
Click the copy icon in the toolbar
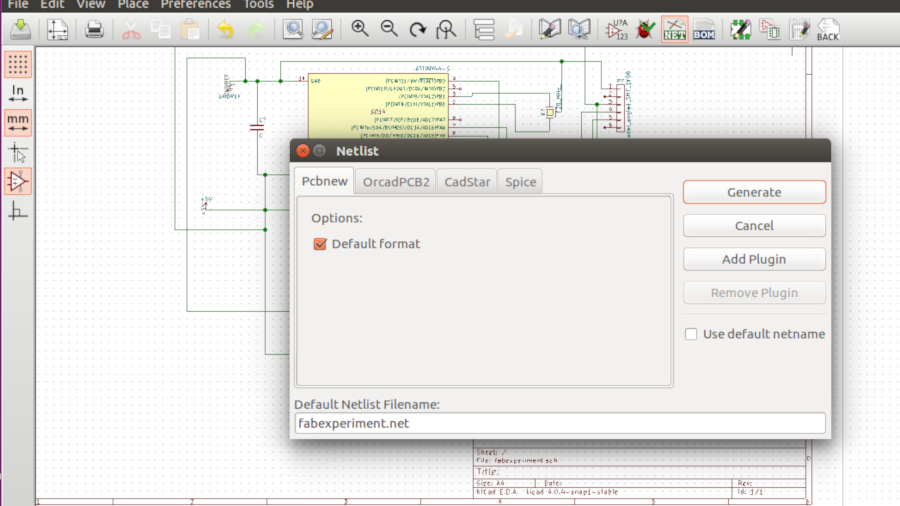(161, 29)
